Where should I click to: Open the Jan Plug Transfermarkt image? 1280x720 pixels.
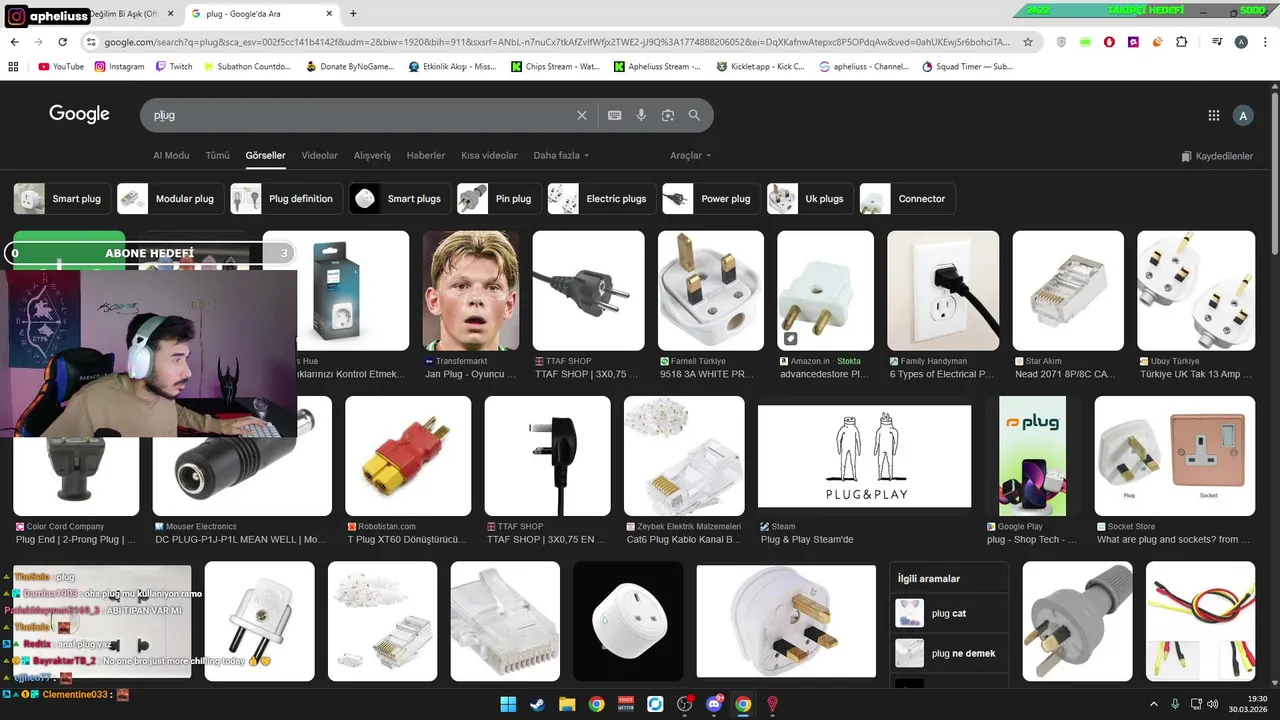point(471,290)
